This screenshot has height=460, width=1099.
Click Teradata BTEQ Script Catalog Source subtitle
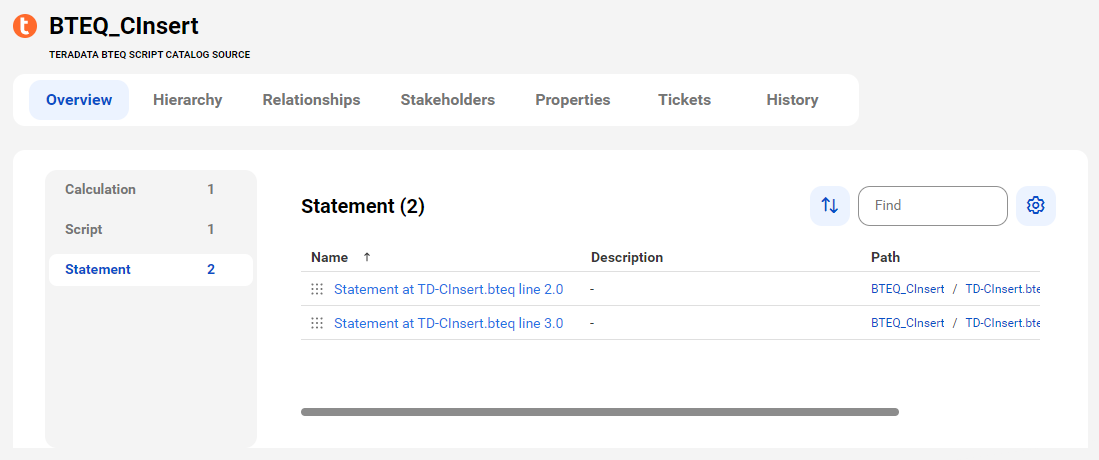pos(149,54)
